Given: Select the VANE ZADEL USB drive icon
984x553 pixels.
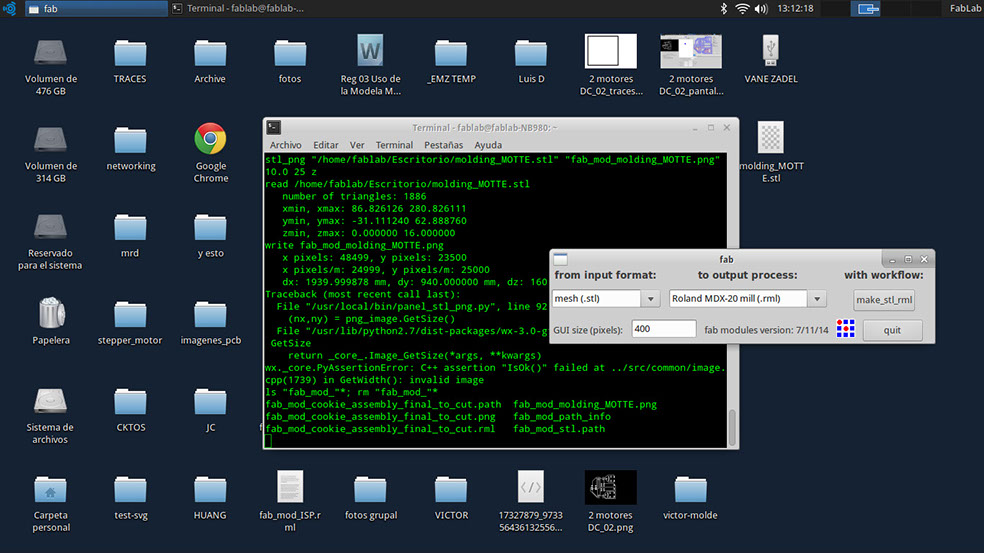Looking at the screenshot, I should tap(771, 50).
